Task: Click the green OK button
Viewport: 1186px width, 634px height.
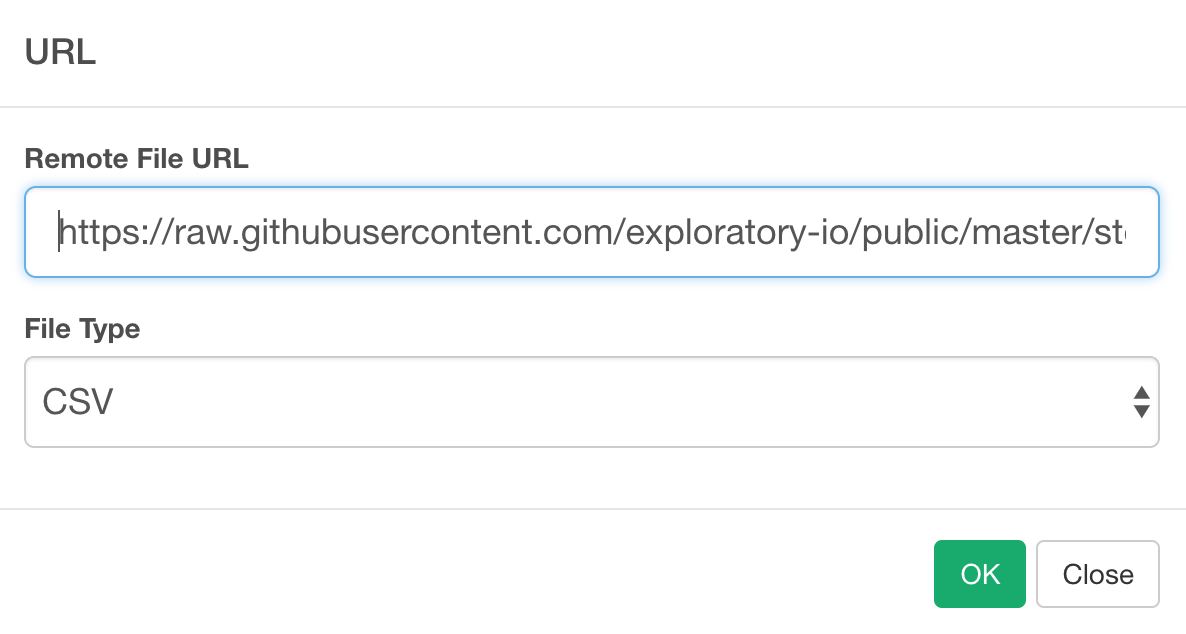Action: 980,573
